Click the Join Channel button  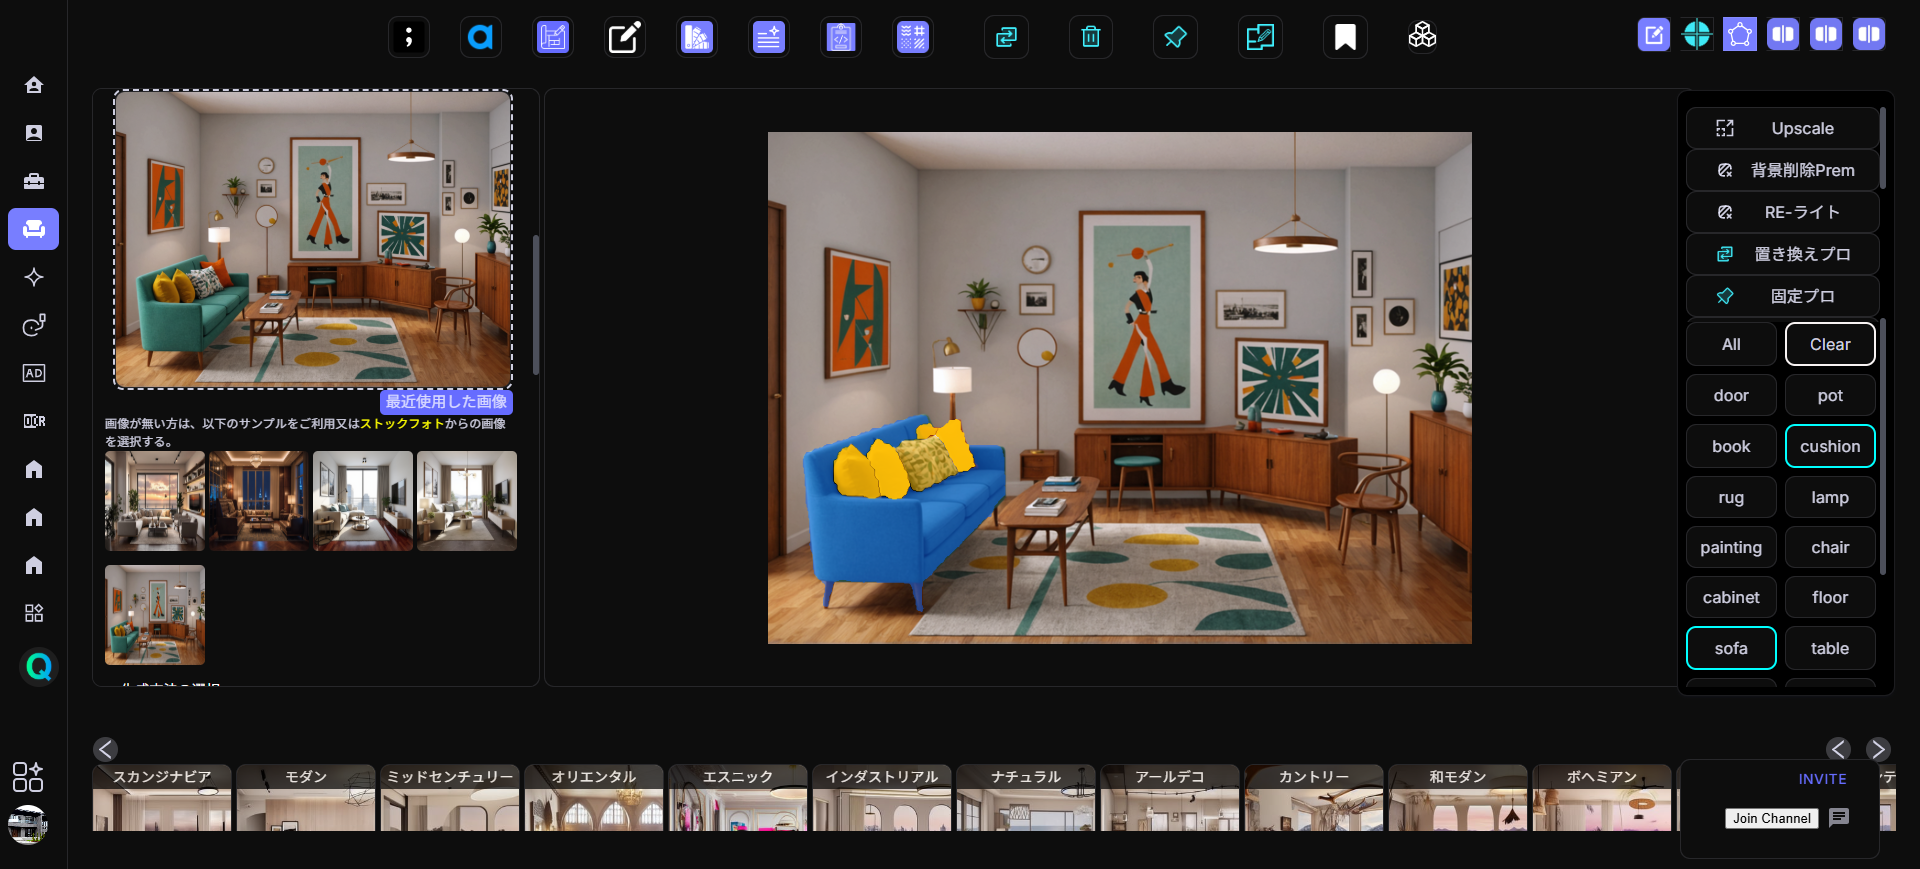tap(1771, 818)
